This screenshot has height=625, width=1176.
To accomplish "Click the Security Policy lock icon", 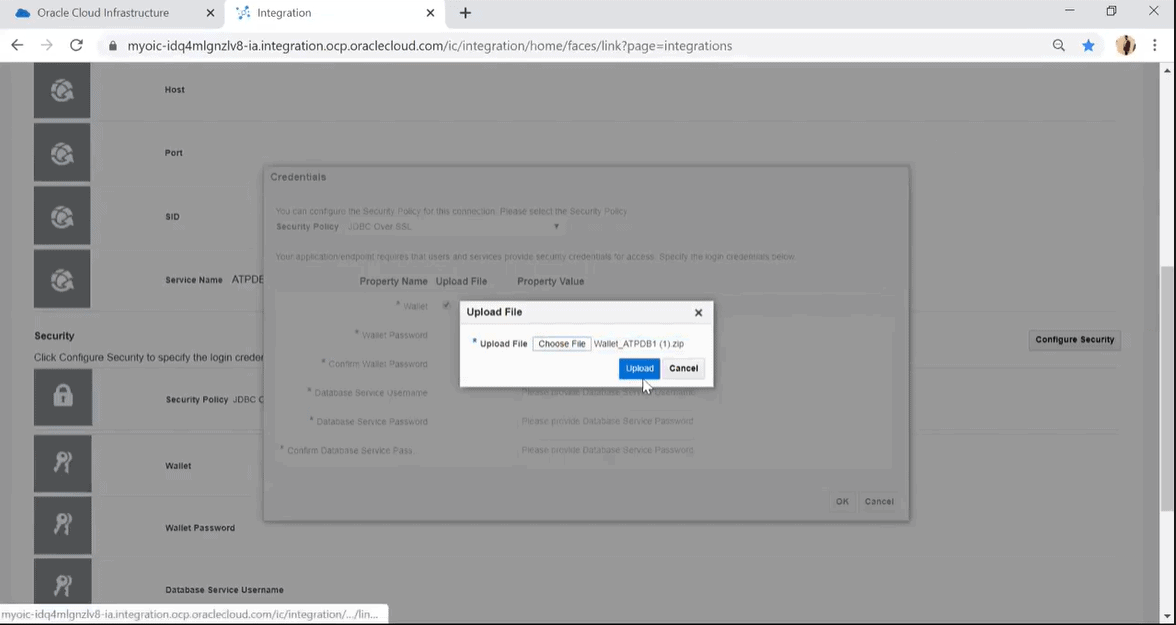I will tap(62, 397).
